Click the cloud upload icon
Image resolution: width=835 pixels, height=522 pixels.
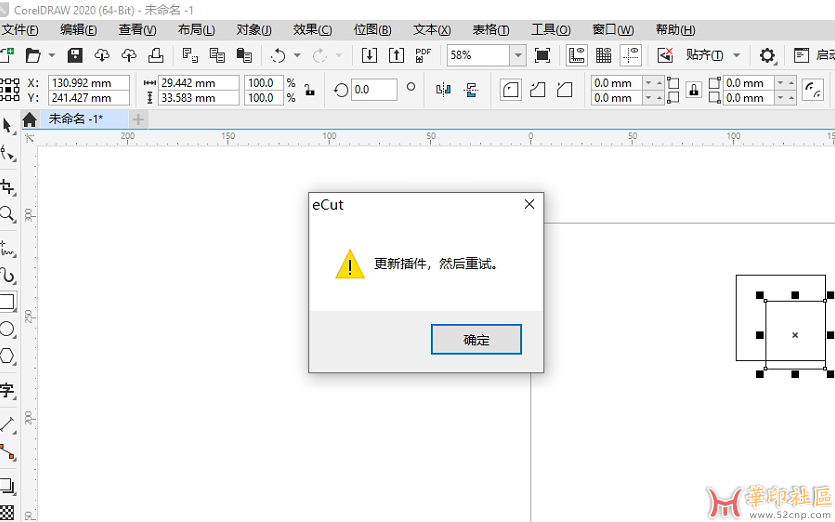[129, 55]
